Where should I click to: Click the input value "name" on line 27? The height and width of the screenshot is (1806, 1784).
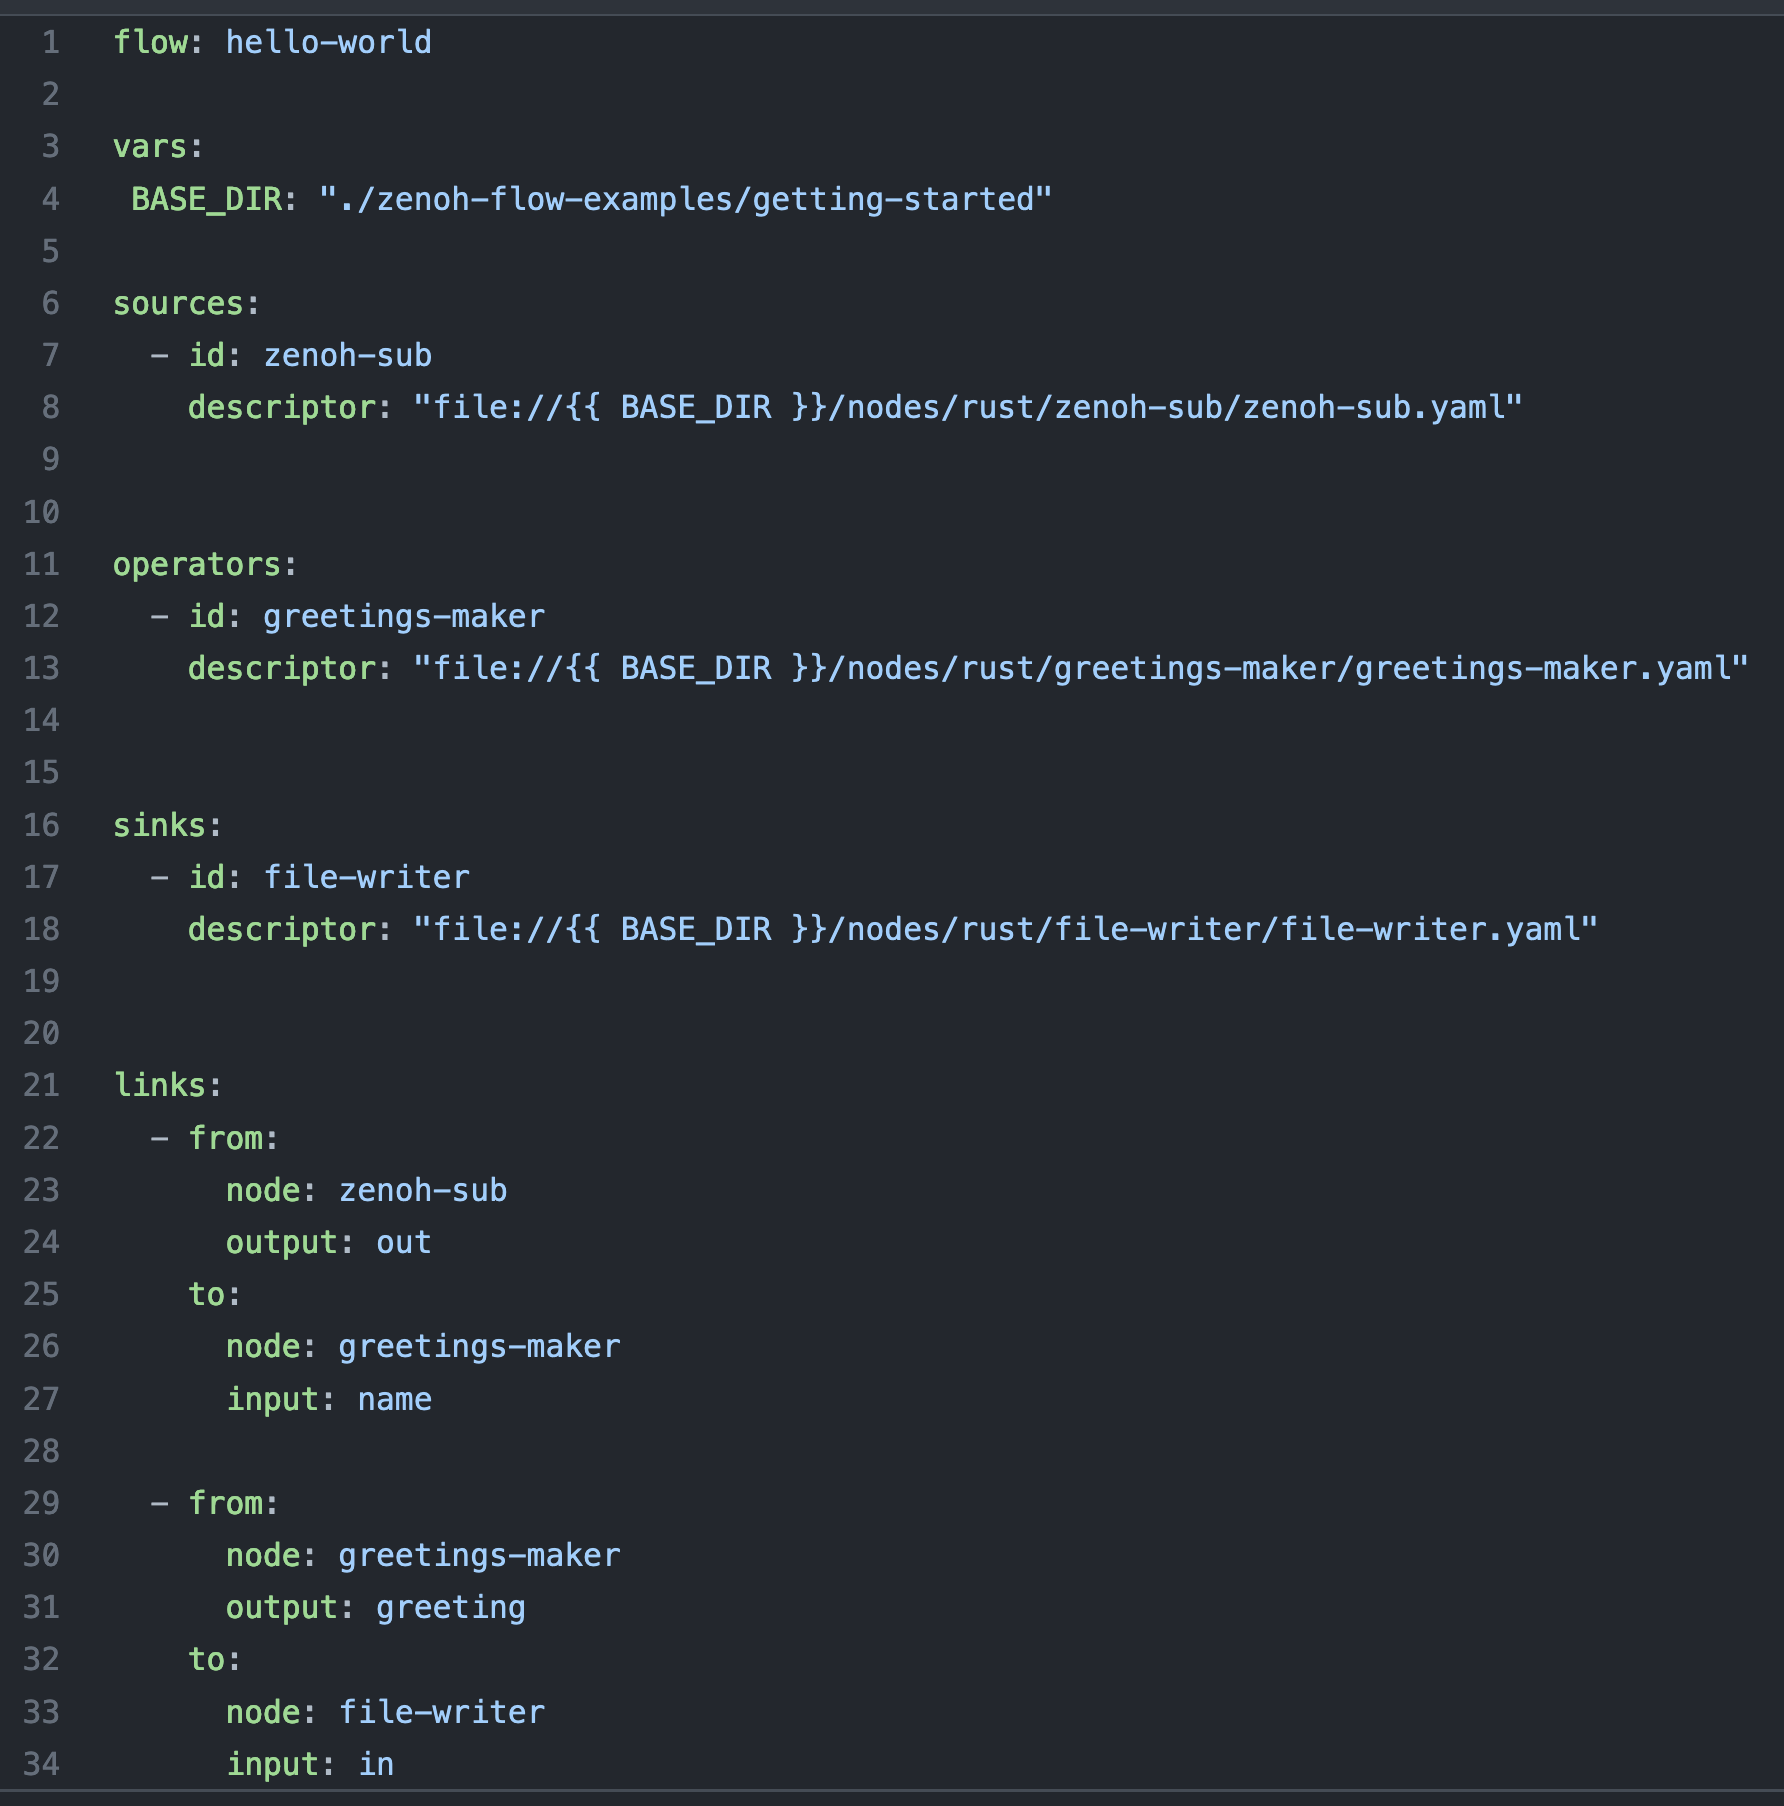(x=393, y=1398)
